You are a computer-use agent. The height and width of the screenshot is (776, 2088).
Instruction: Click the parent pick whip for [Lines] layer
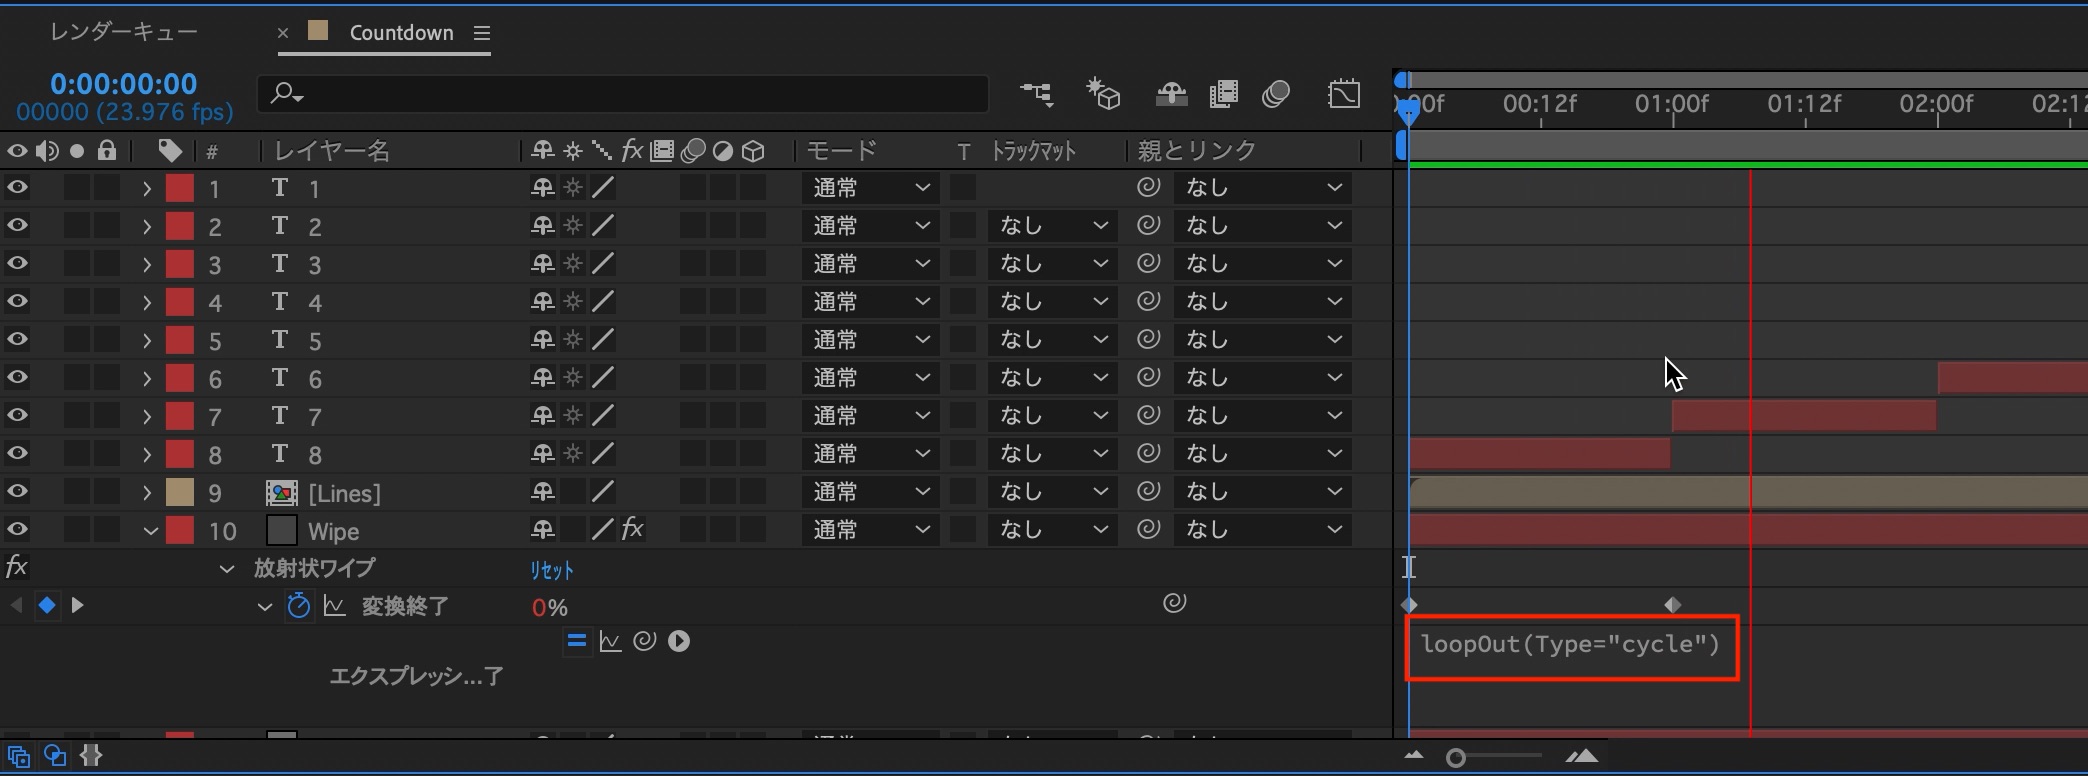(x=1148, y=491)
